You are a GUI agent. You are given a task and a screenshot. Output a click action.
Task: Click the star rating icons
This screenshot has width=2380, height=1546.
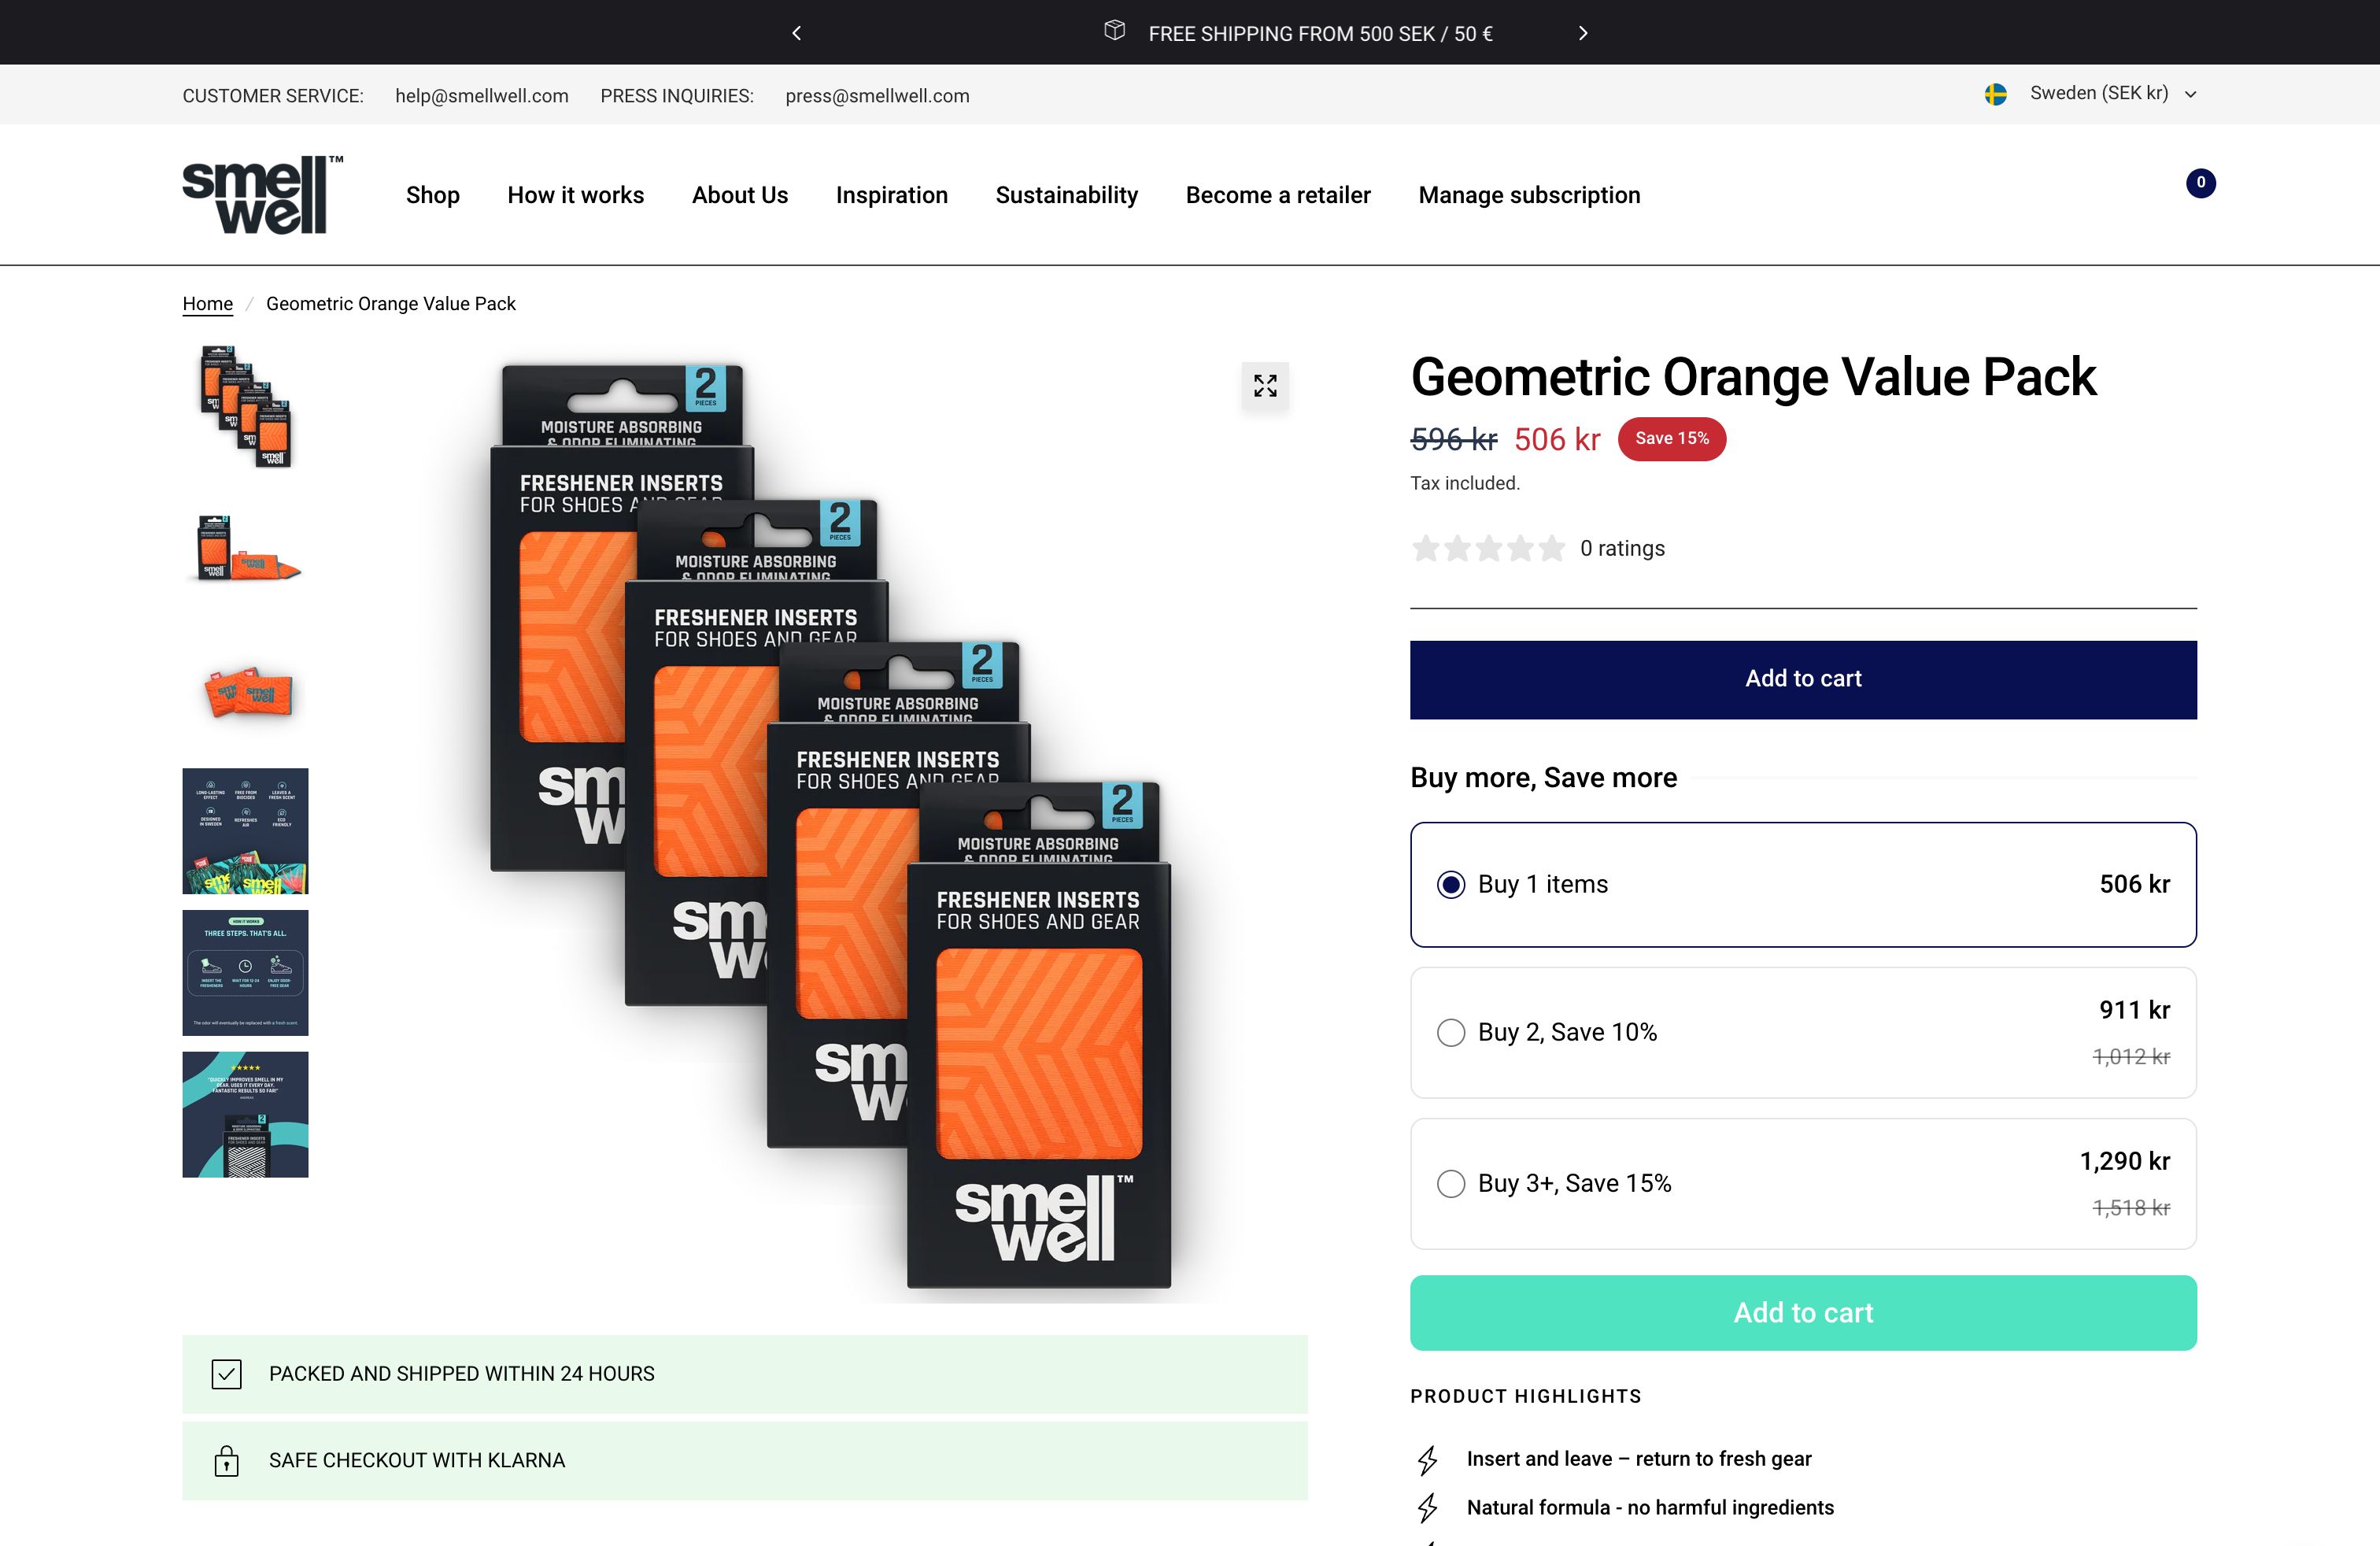(x=1487, y=548)
